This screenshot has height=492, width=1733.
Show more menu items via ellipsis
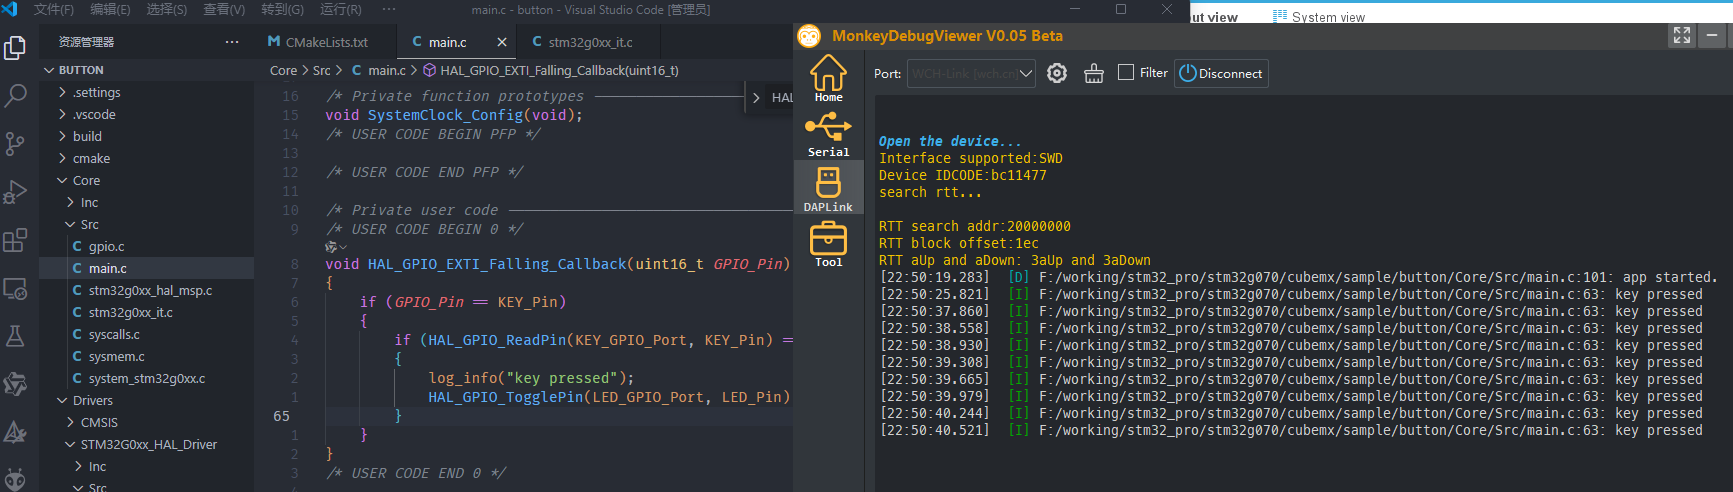point(389,9)
